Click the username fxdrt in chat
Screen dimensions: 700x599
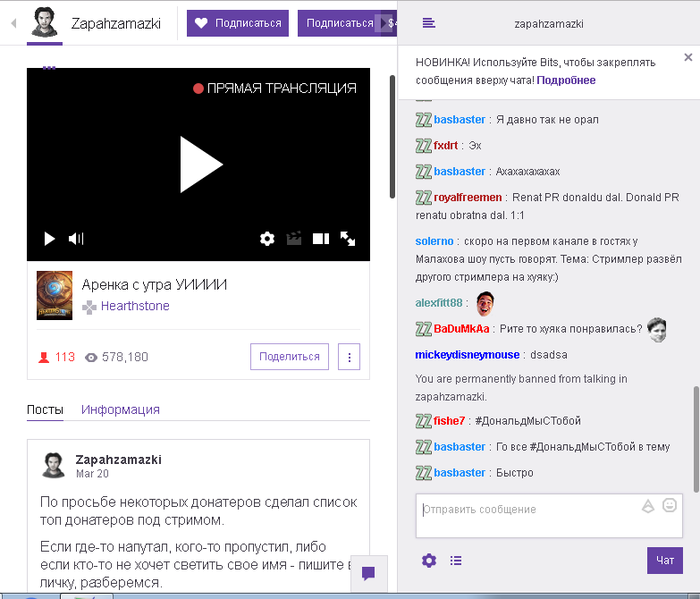(x=446, y=146)
